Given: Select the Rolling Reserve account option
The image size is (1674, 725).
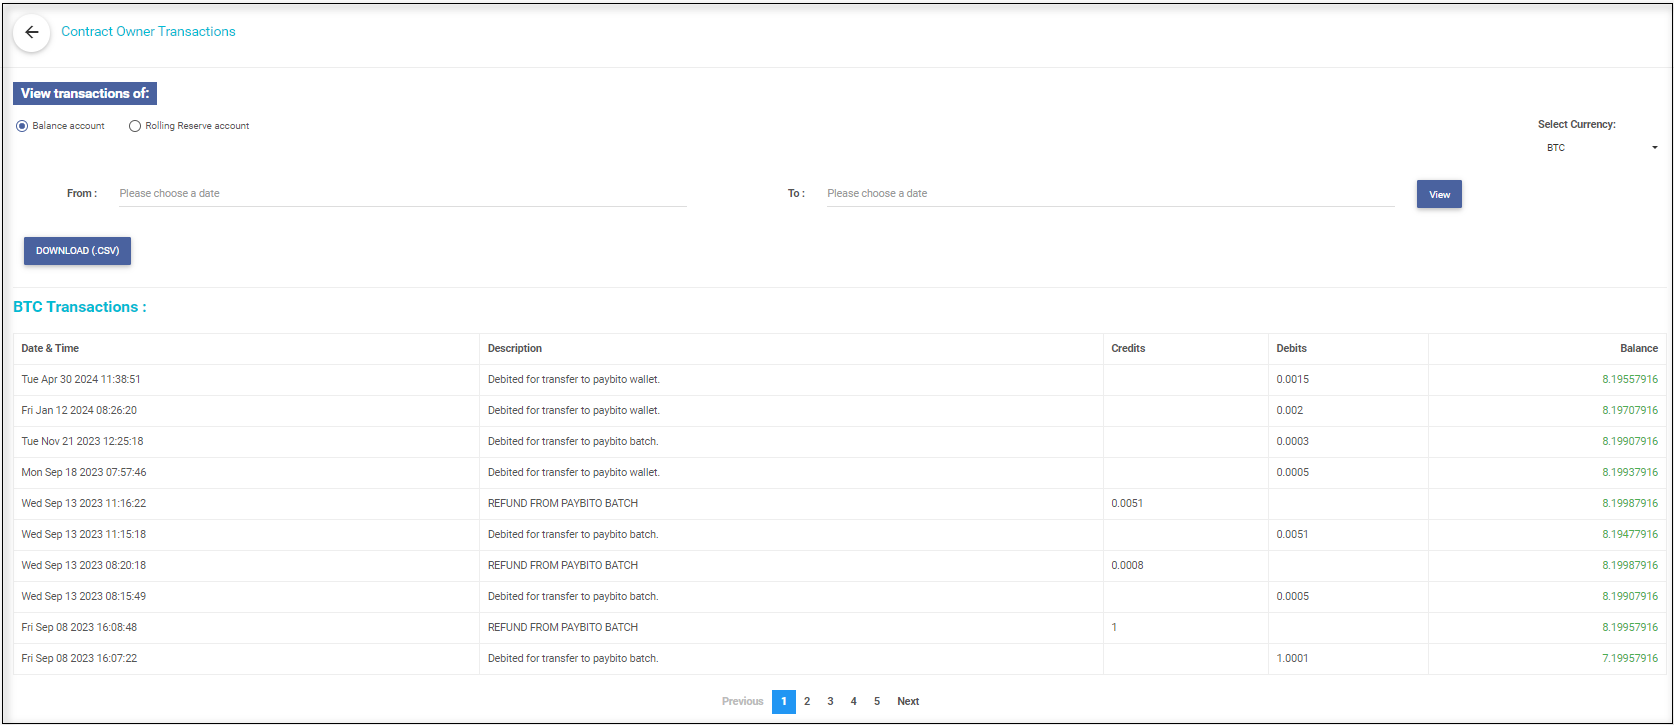Looking at the screenshot, I should (x=135, y=126).
